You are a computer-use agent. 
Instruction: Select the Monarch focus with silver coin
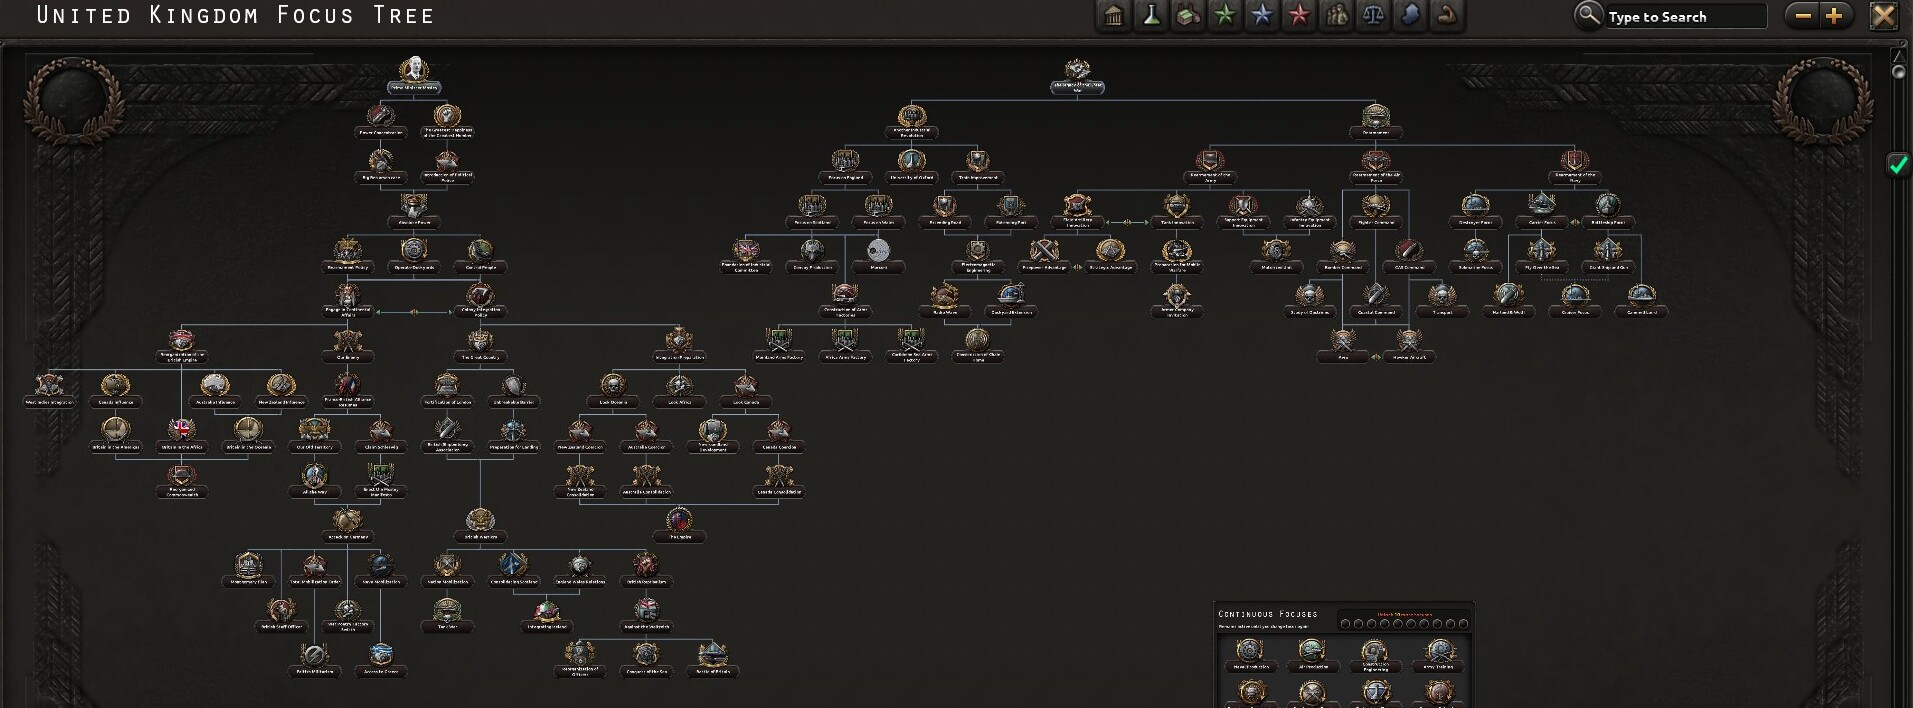(878, 255)
